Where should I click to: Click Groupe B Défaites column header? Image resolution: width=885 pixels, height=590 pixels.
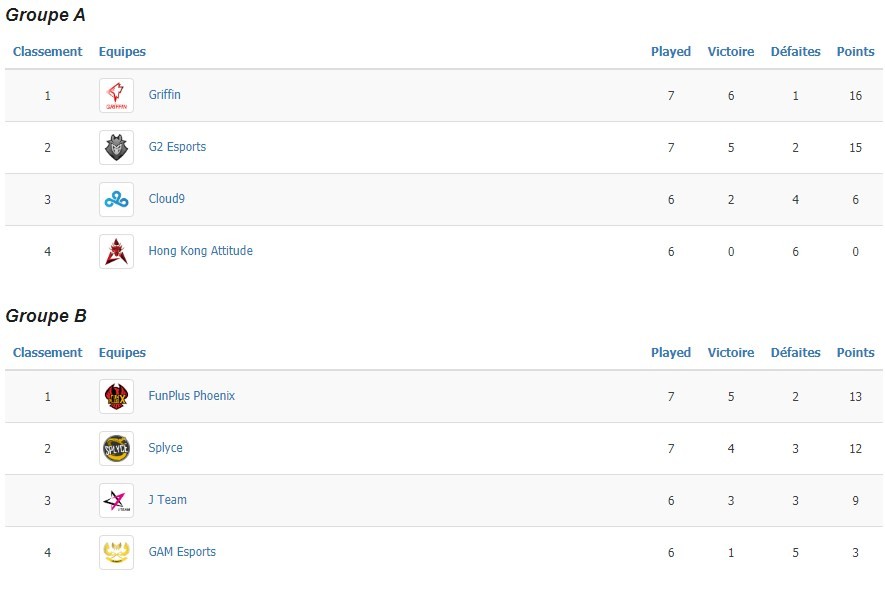coord(795,352)
